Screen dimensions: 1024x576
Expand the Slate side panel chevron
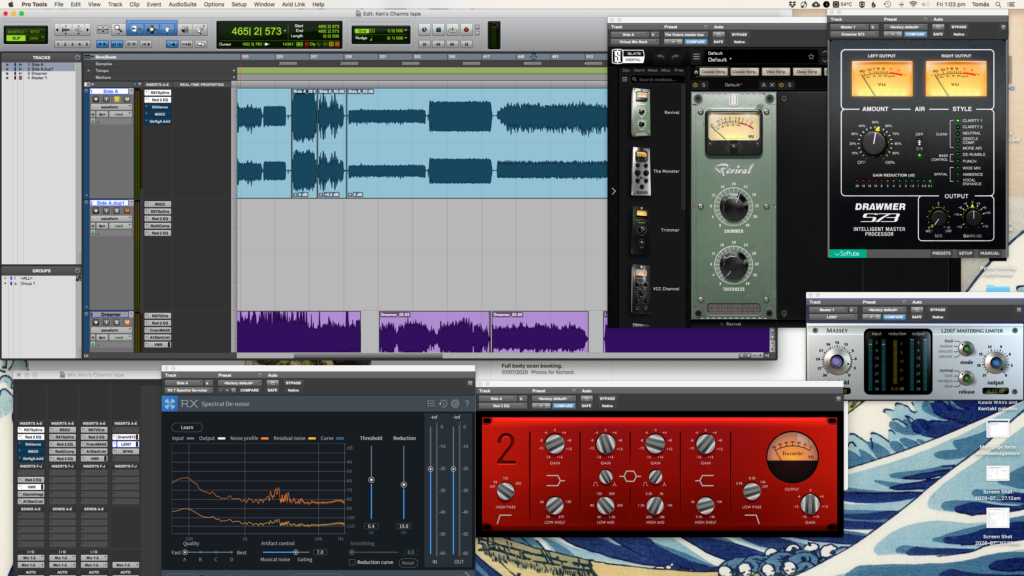point(613,191)
